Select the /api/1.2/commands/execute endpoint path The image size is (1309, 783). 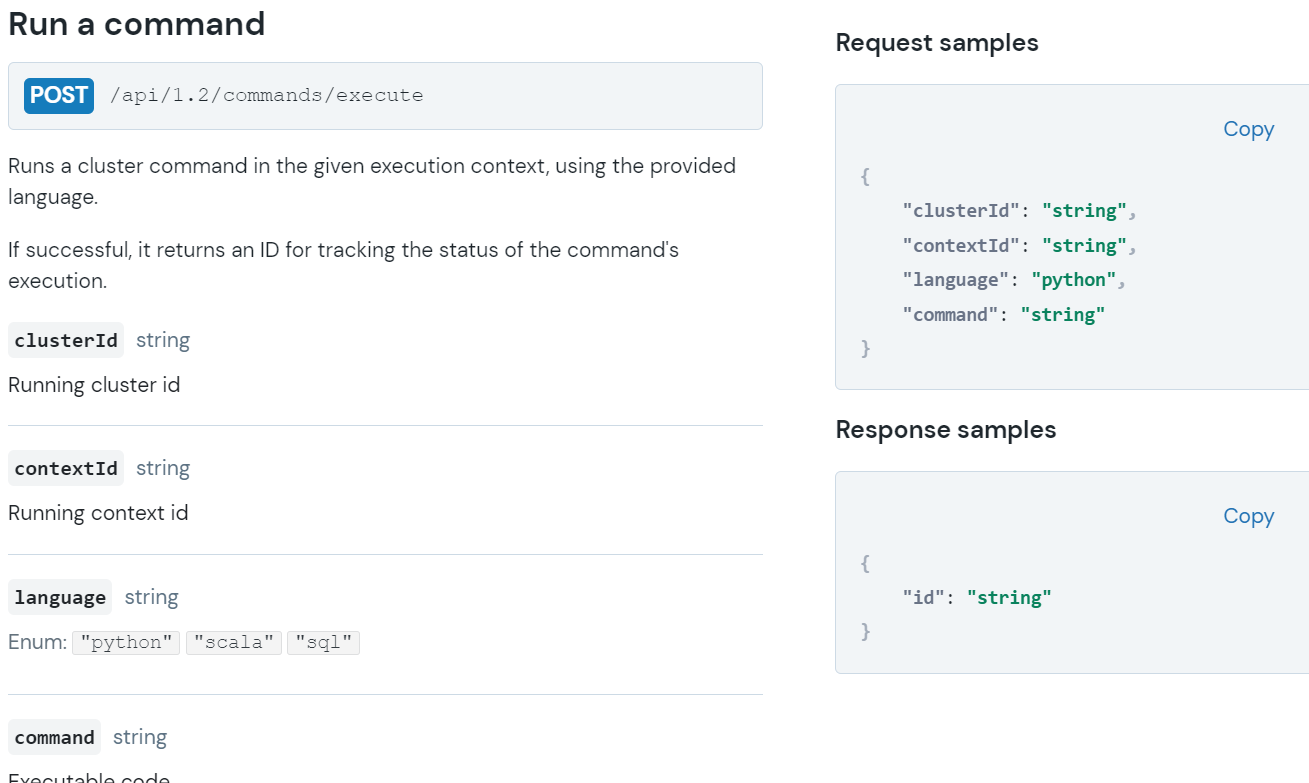pyautogui.click(x=266, y=96)
